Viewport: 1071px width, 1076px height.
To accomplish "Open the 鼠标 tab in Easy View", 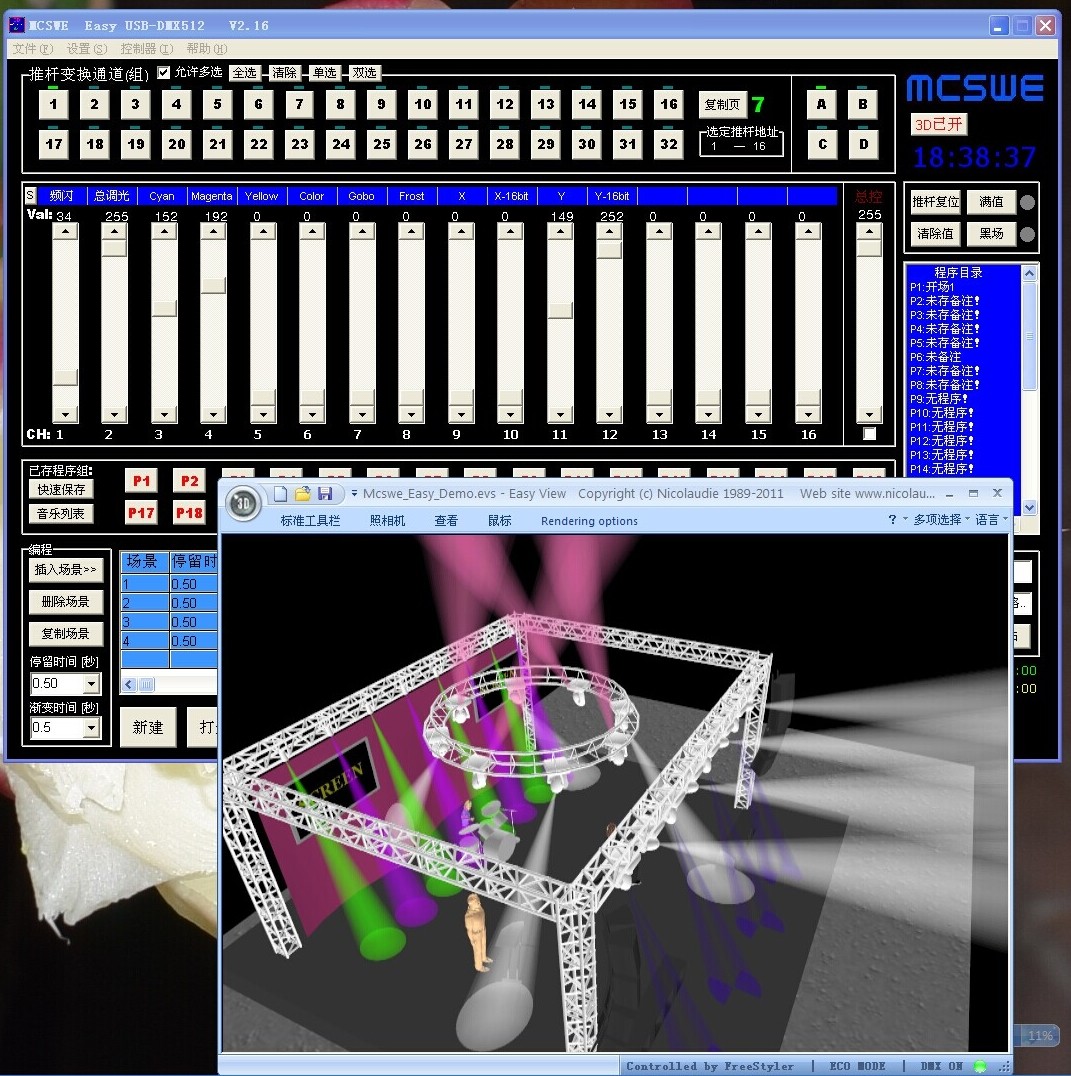I will (499, 521).
